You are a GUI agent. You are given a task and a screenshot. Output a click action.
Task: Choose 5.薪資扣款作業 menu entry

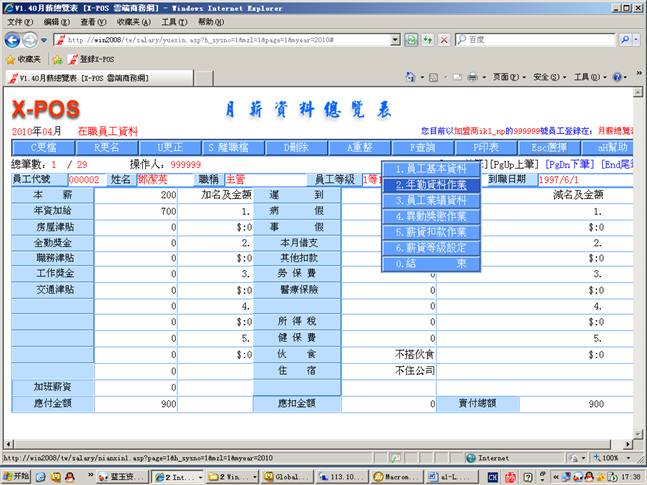(x=431, y=232)
